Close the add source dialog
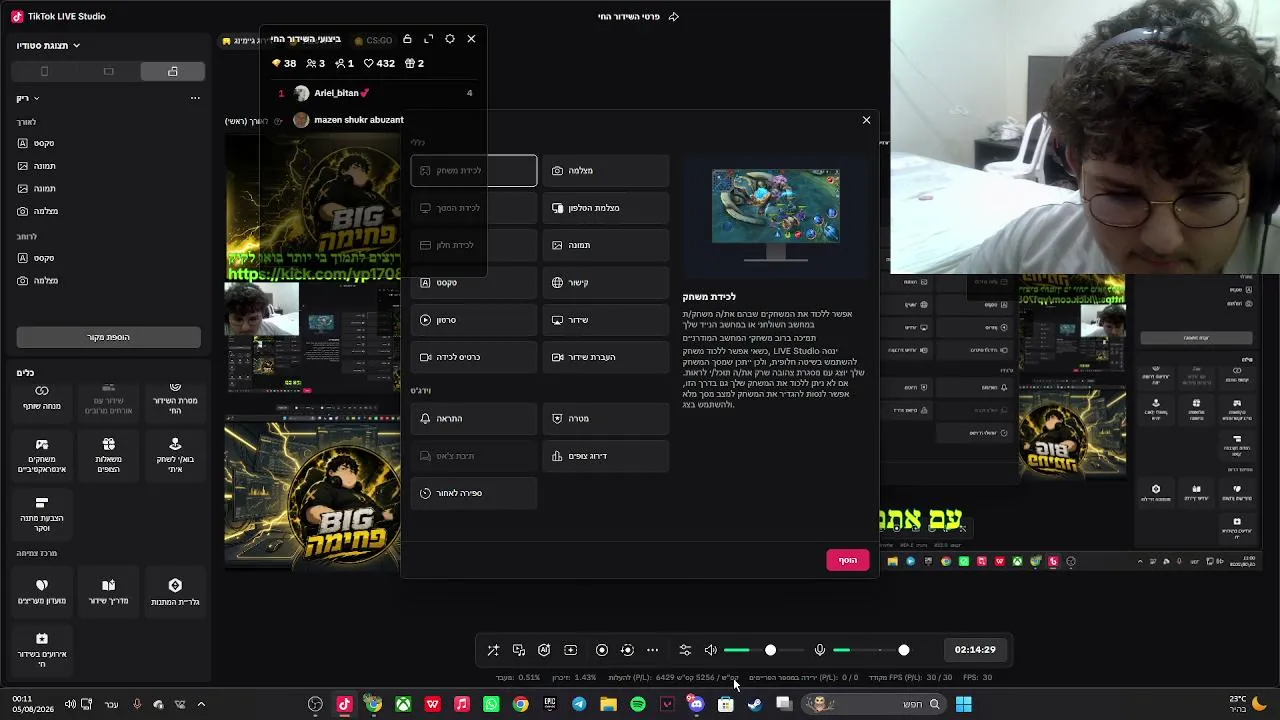The height and width of the screenshot is (720, 1280). coord(866,120)
